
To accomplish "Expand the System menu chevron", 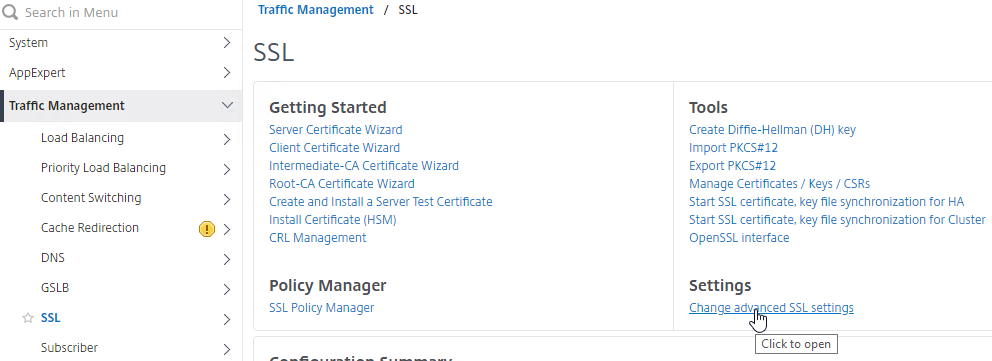I will (x=226, y=43).
